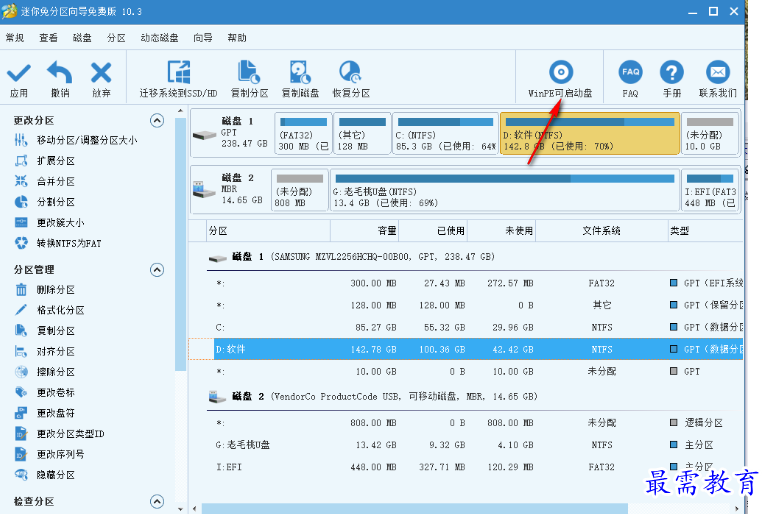Sort by the 分区 column header
The width and height of the screenshot is (767, 514).
coord(268,231)
